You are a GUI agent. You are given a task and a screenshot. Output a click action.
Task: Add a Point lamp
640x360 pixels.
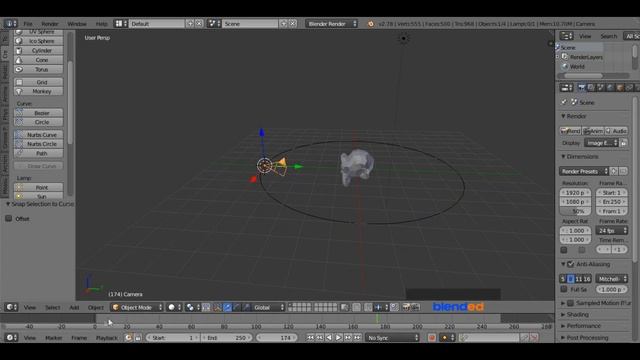pos(38,187)
